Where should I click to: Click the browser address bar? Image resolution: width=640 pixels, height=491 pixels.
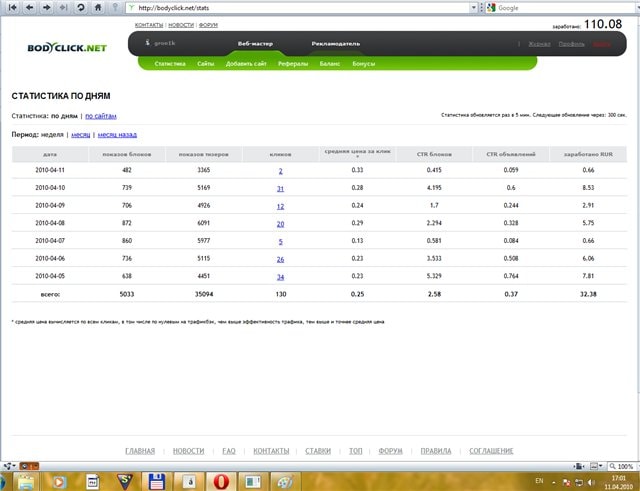(x=300, y=7)
